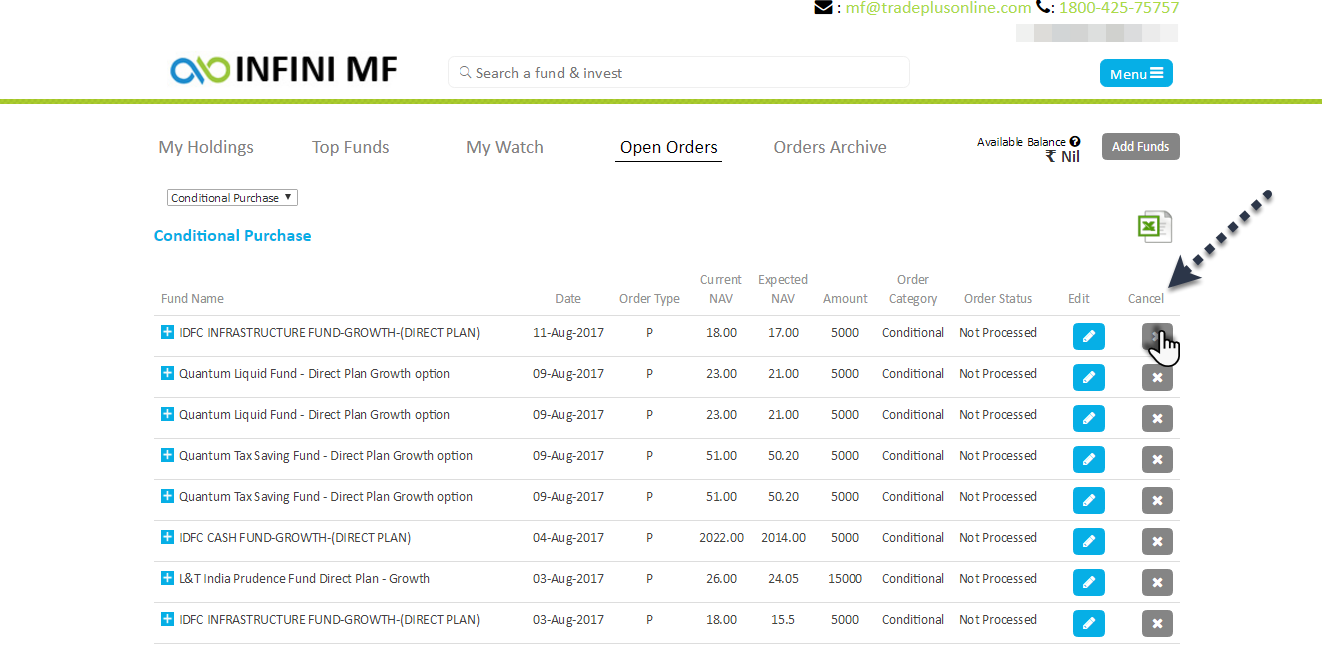Cancel the IDFC Infrastructure order dated 11-Aug-2017
This screenshot has height=650, width=1322.
point(1157,337)
